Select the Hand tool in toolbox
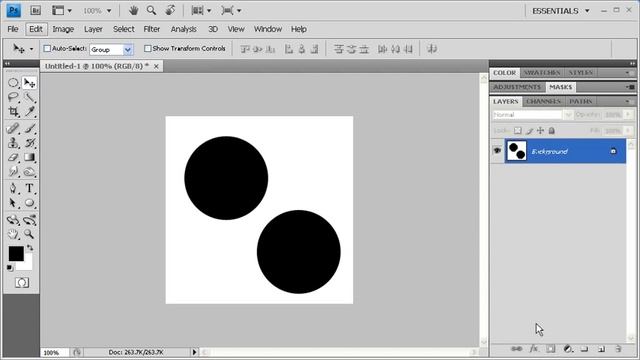This screenshot has width=640, height=360. (x=13, y=234)
